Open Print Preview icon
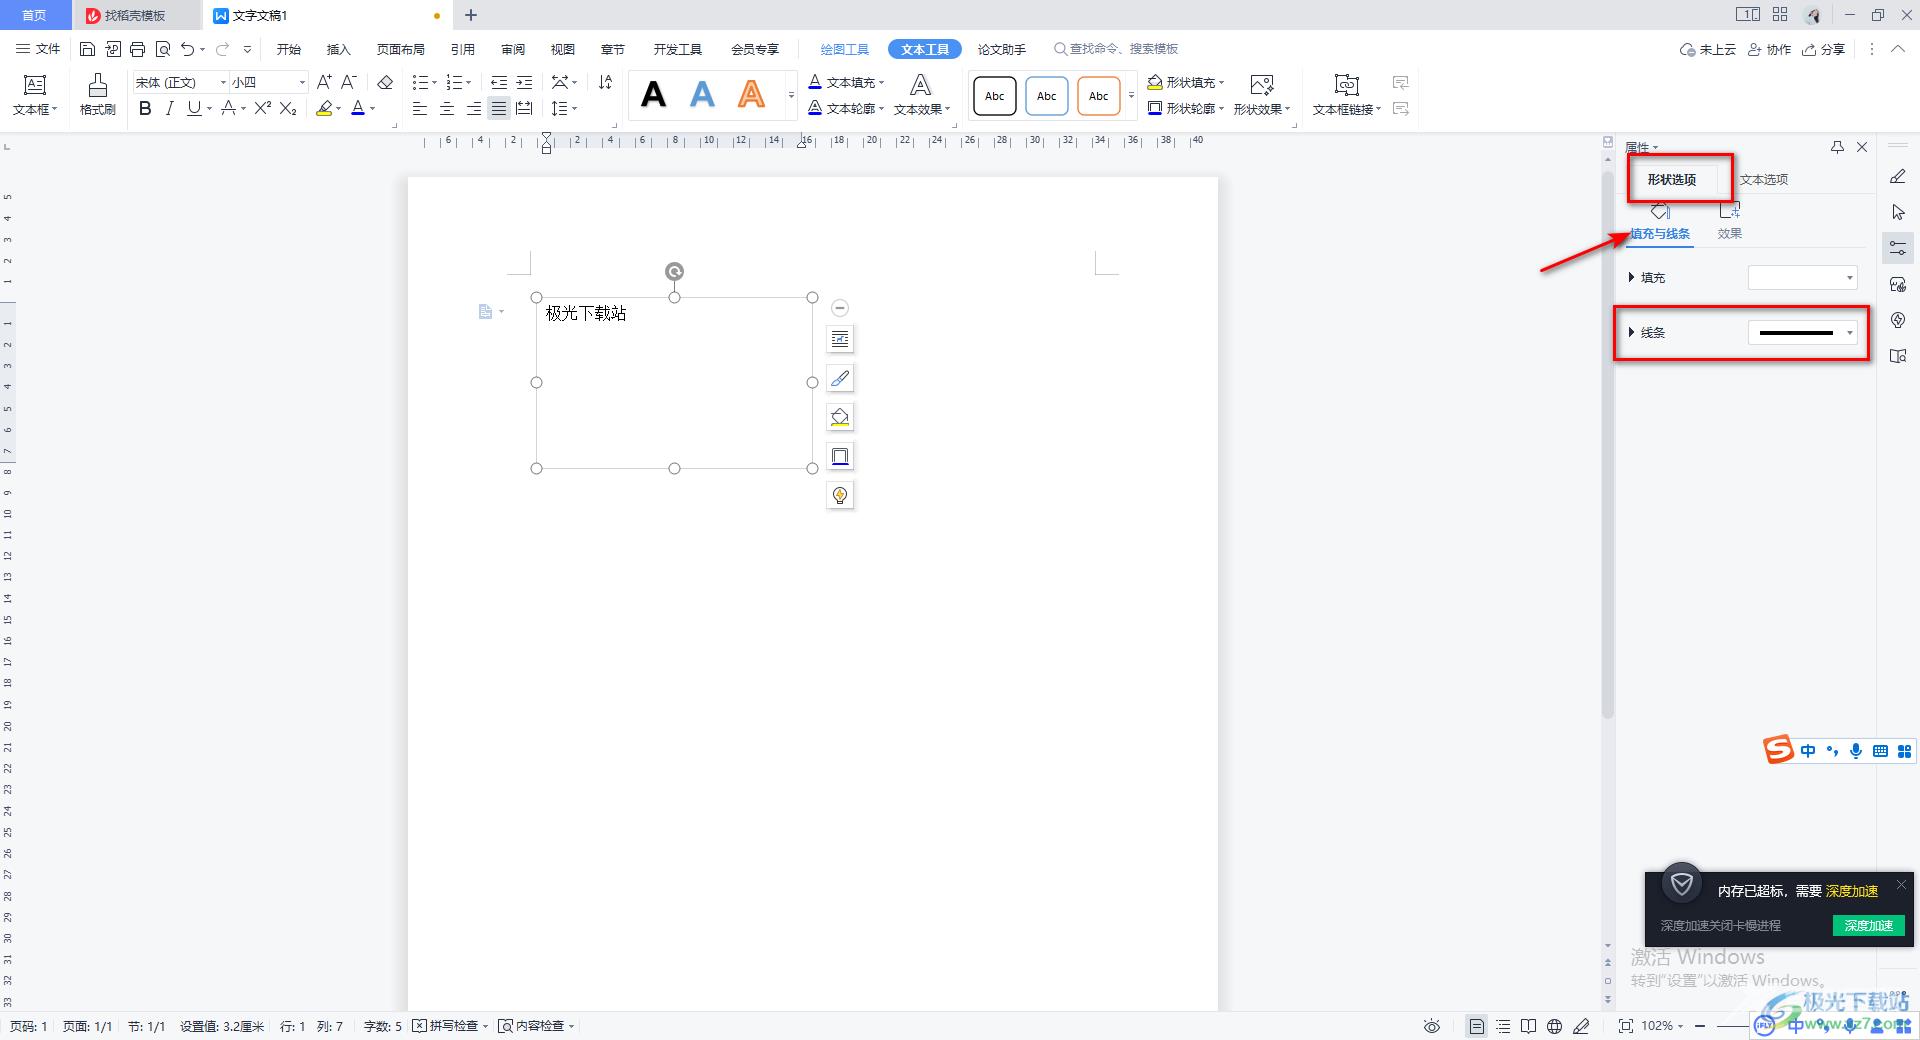Image resolution: width=1920 pixels, height=1040 pixels. (x=162, y=49)
